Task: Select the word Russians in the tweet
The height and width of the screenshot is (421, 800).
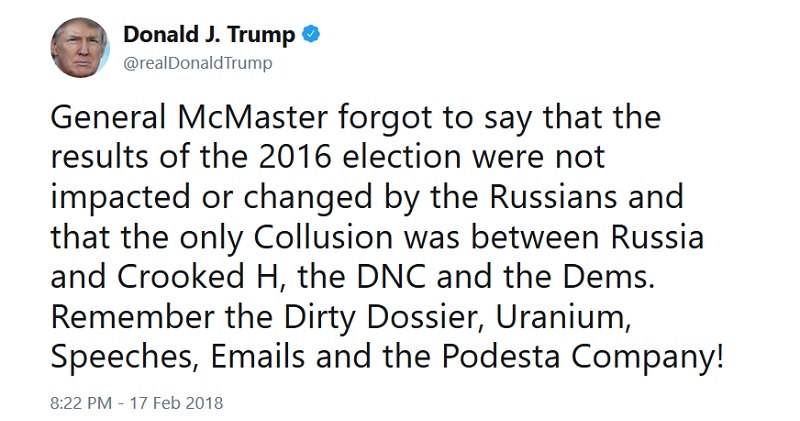Action: 553,197
